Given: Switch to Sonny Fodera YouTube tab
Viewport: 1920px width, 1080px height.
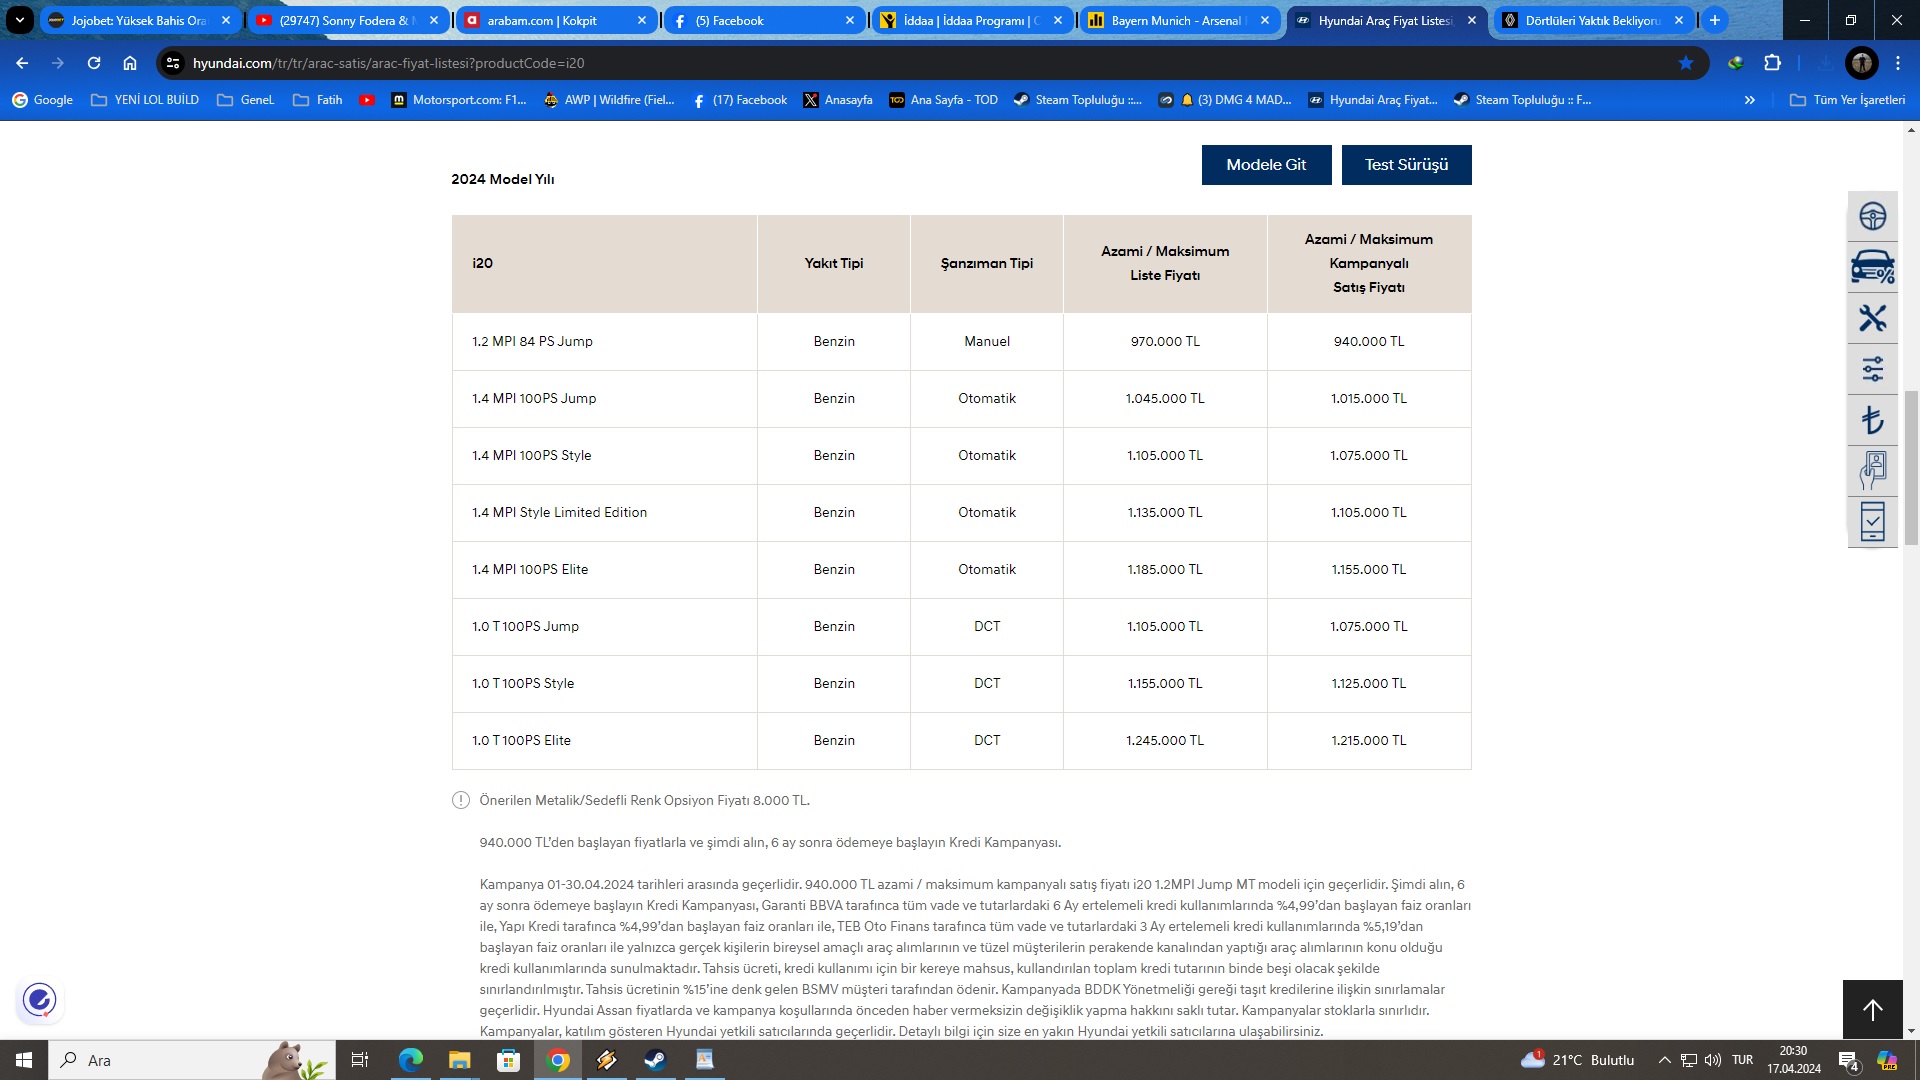Looking at the screenshot, I should coord(348,20).
